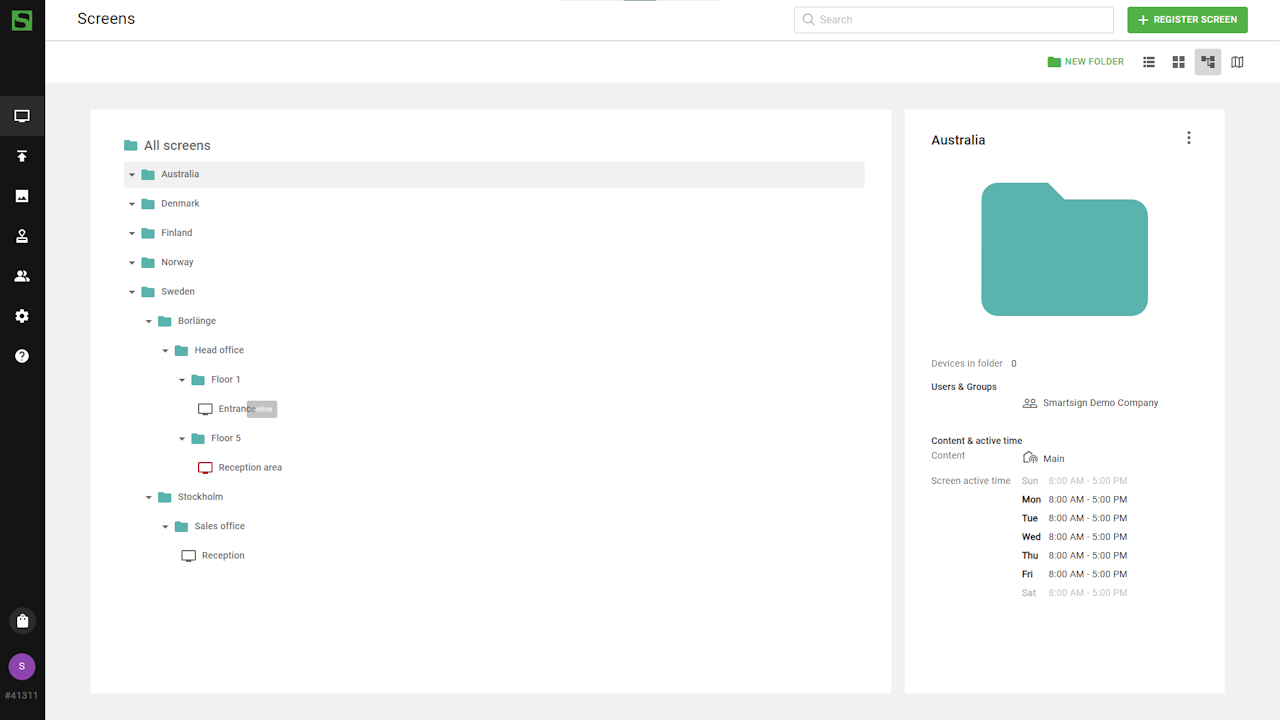Click the Main content label
Viewport: 1280px width, 720px height.
tap(1054, 459)
